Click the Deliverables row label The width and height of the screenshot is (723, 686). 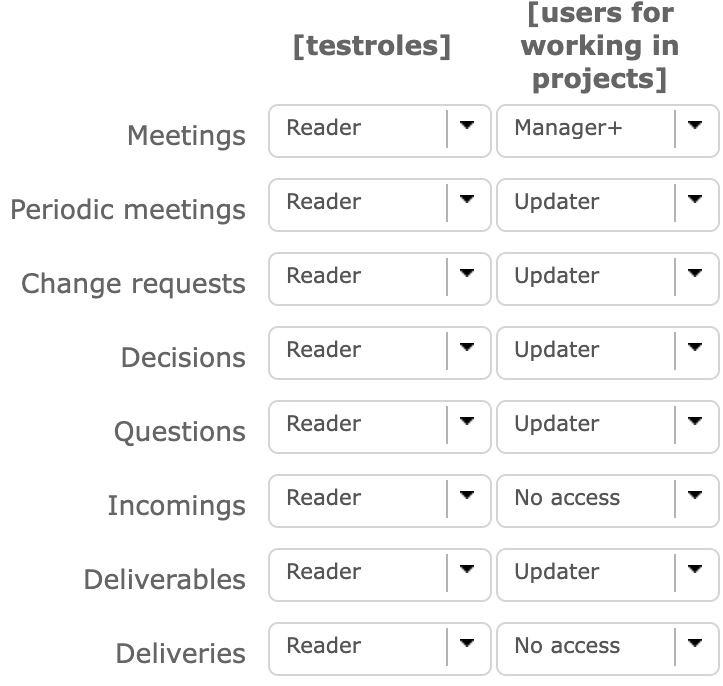click(164, 580)
